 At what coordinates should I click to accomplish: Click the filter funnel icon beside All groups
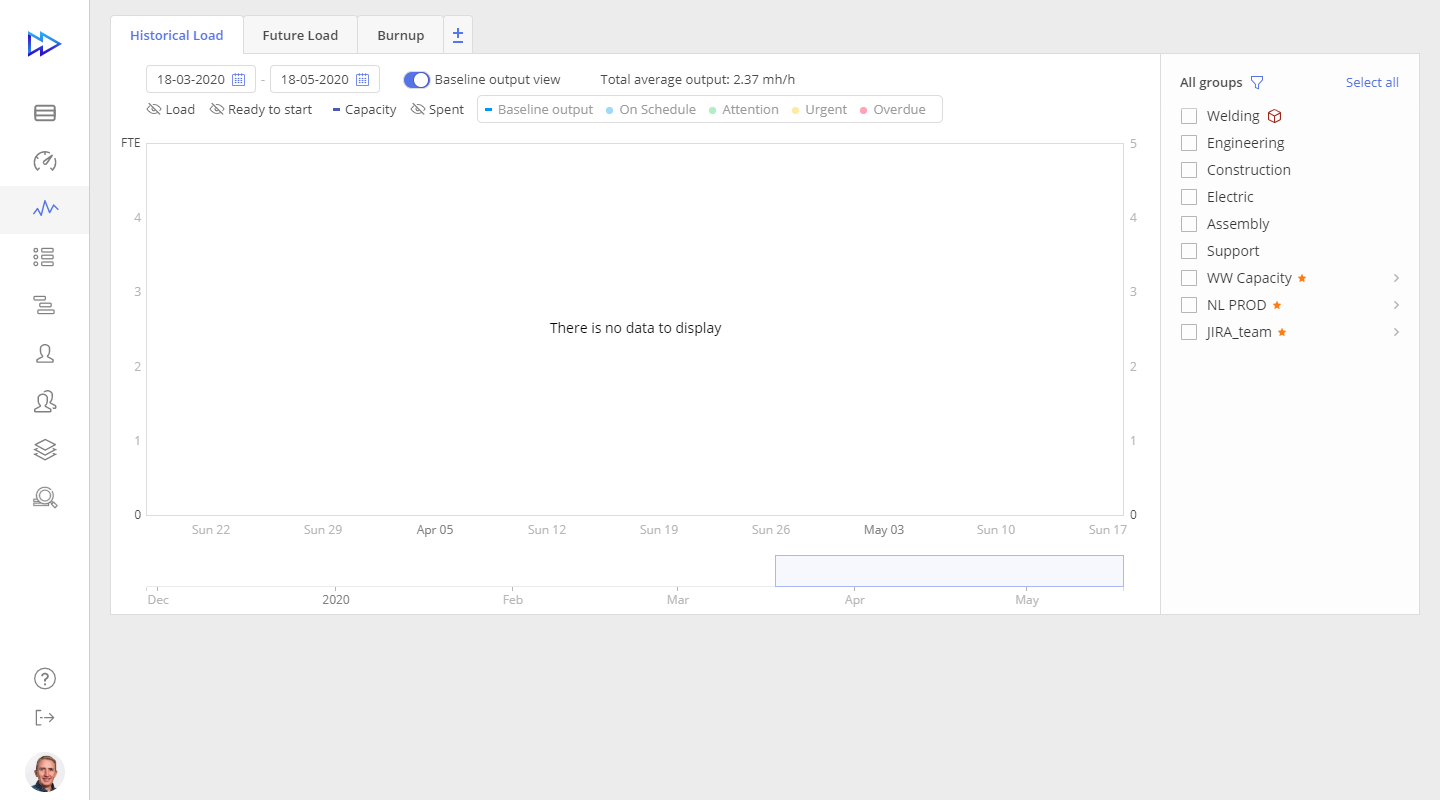(x=1257, y=83)
